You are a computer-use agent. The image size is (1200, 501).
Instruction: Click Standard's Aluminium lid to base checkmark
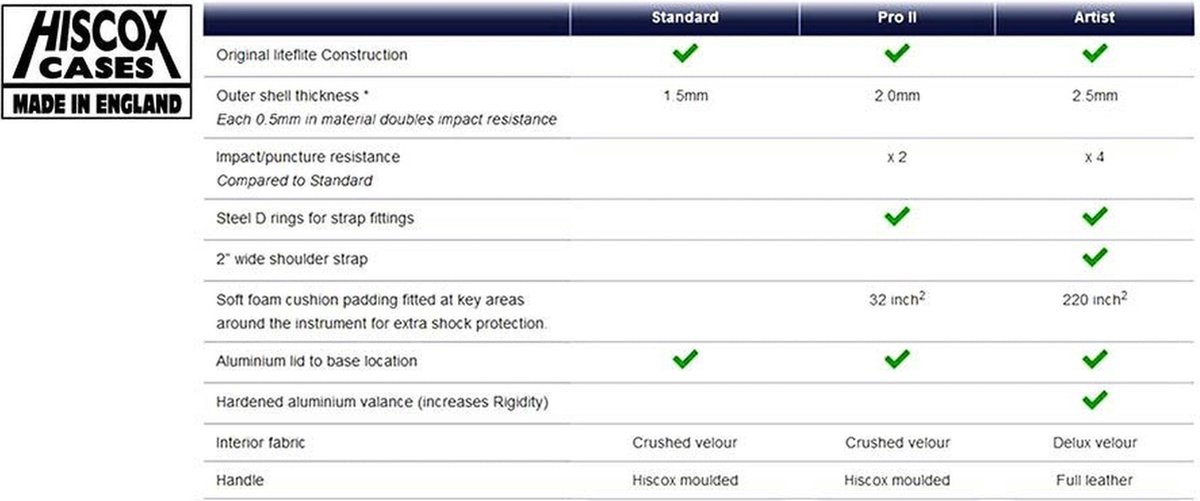685,358
